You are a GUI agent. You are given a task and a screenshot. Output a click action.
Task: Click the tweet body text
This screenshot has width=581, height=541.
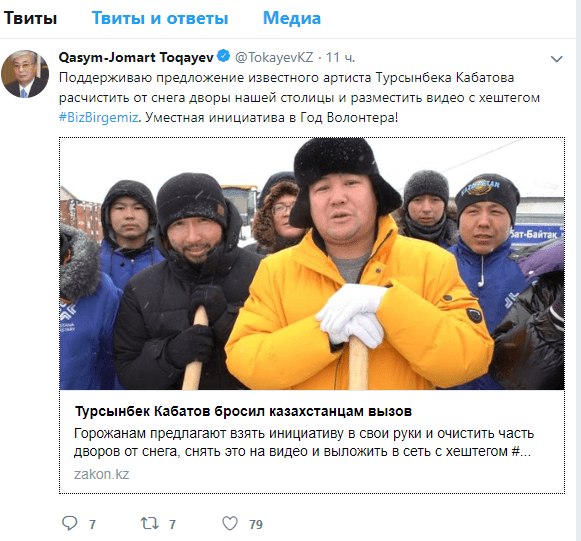pyautogui.click(x=299, y=97)
